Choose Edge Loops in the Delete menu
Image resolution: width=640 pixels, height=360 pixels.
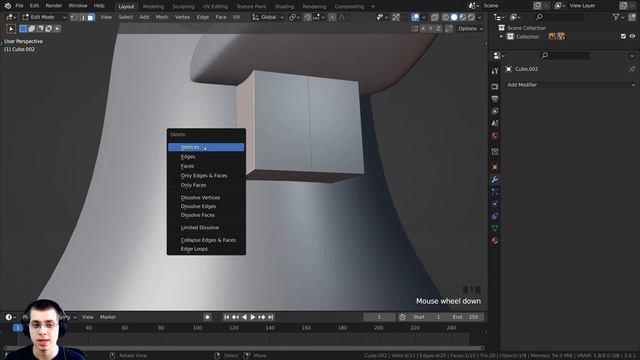coord(206,249)
